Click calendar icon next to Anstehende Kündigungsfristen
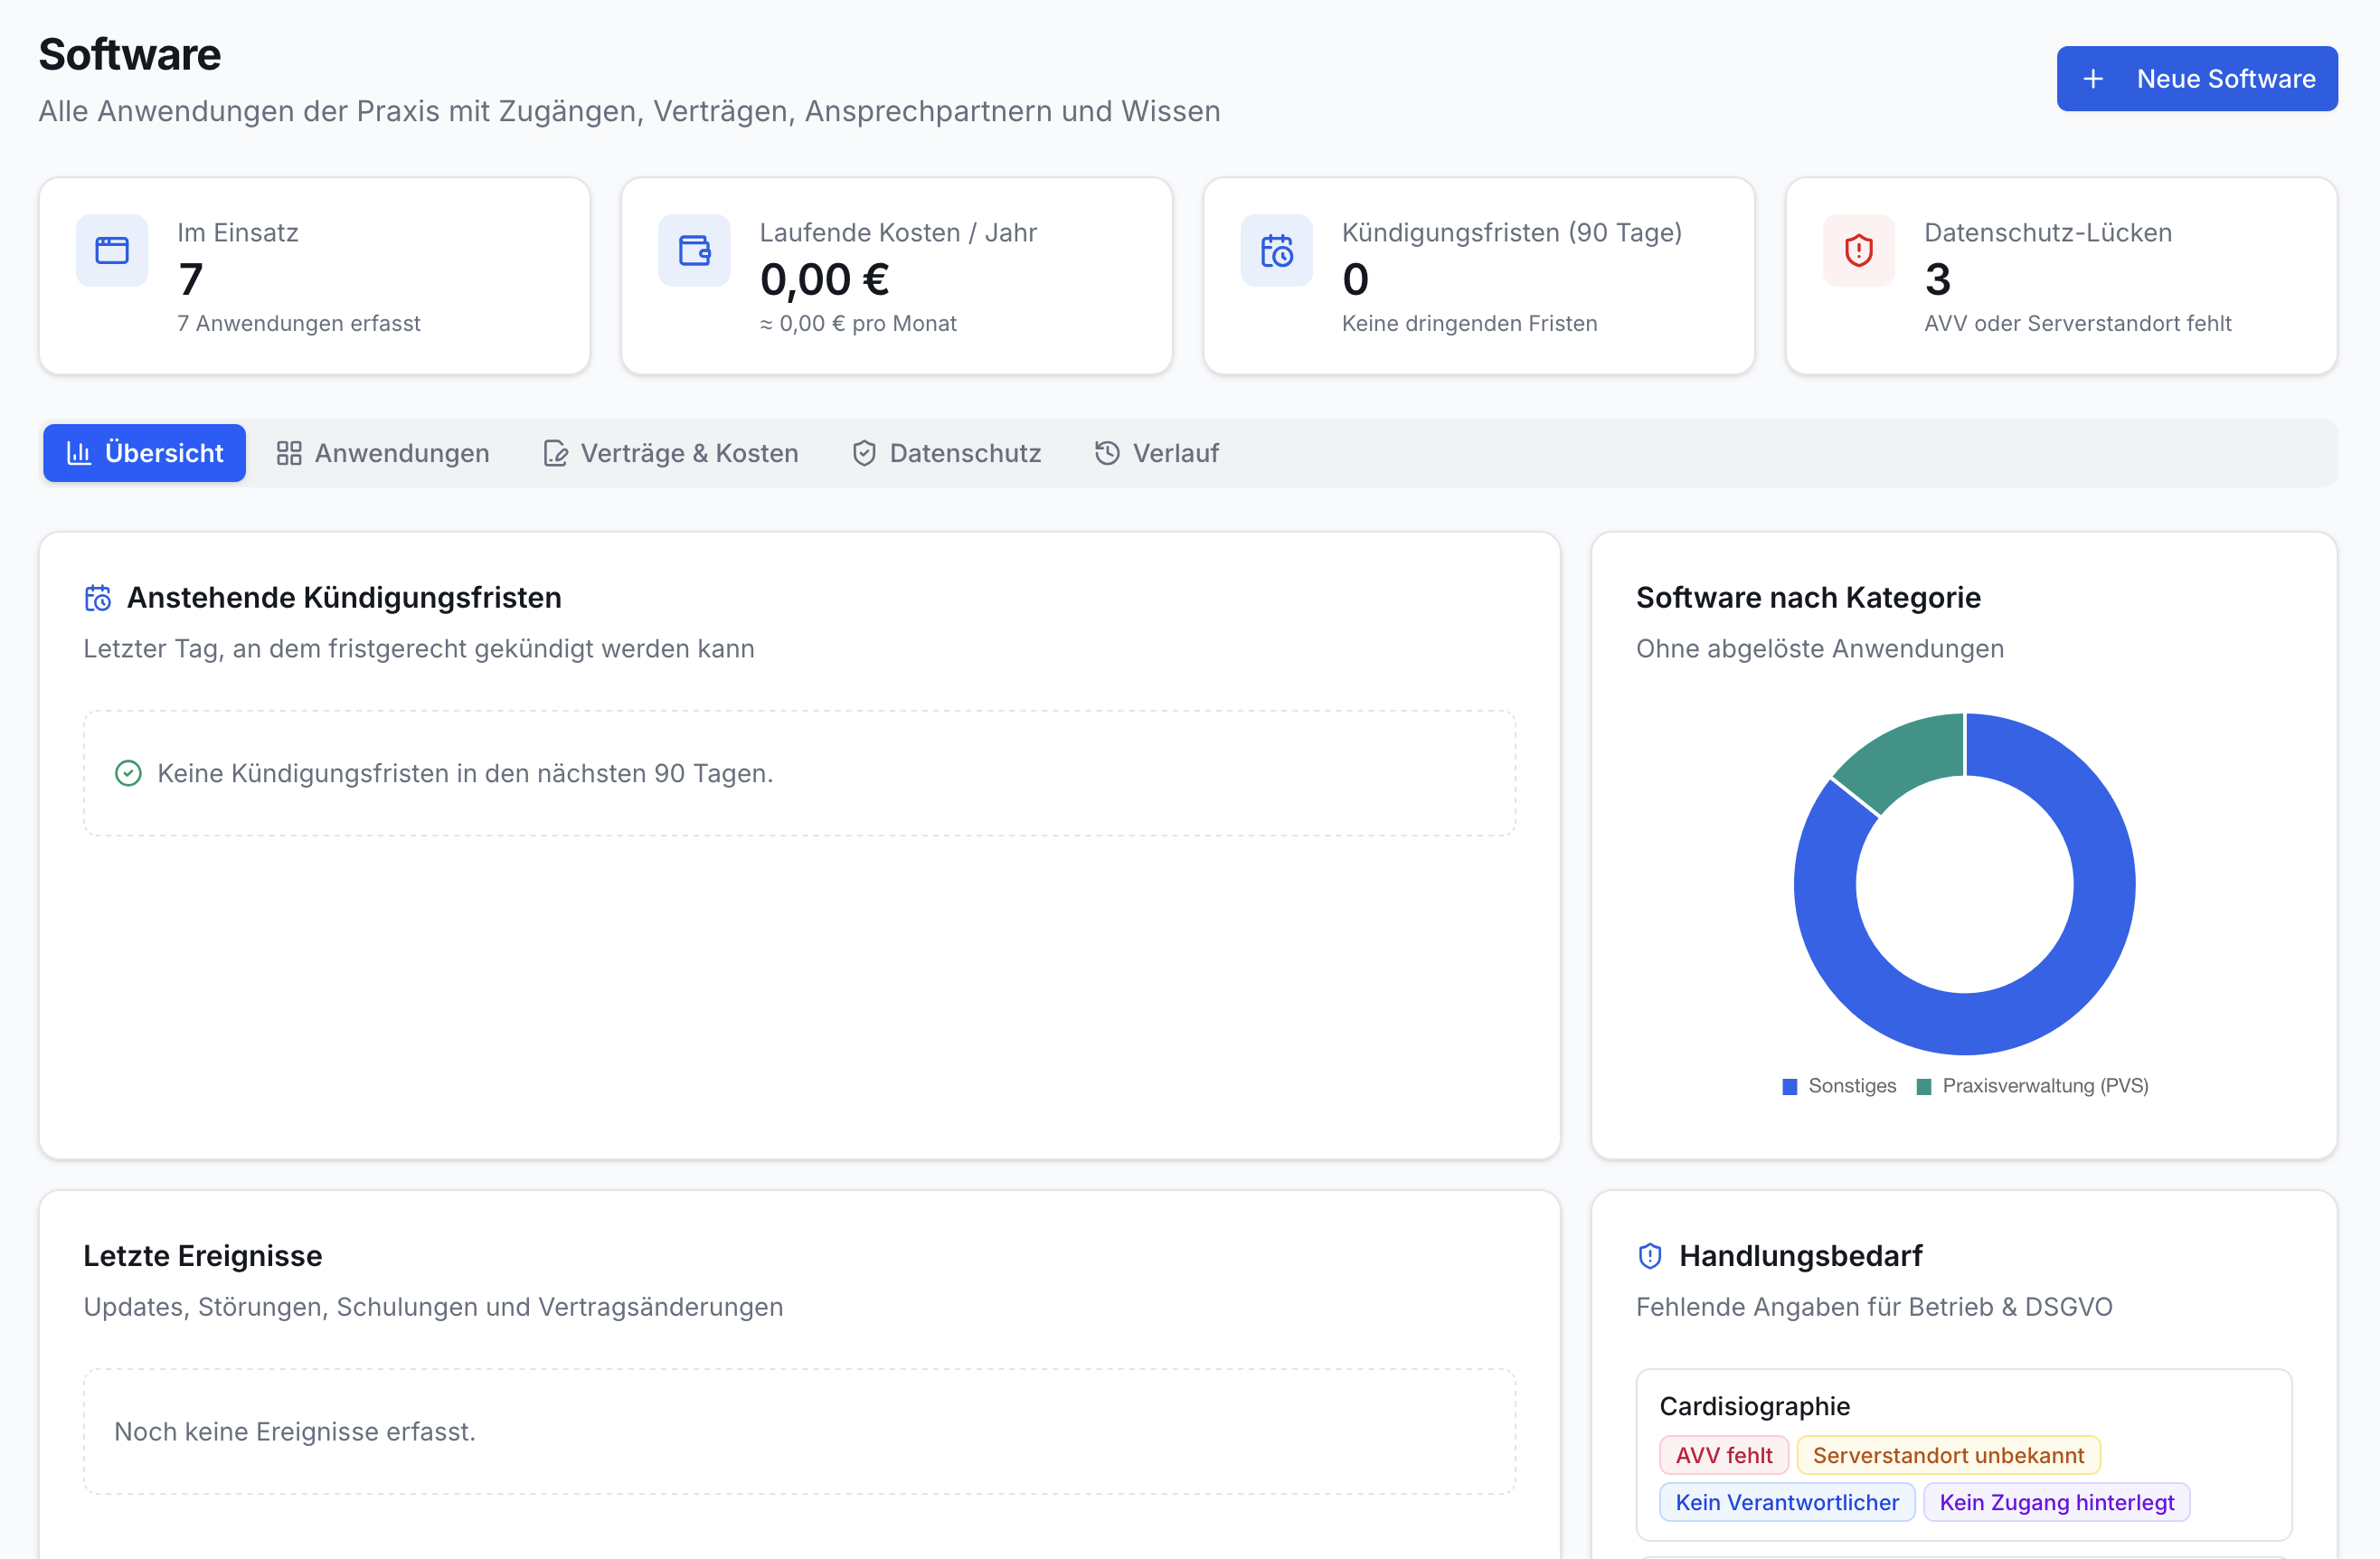Image resolution: width=2380 pixels, height=1559 pixels. pyautogui.click(x=98, y=598)
